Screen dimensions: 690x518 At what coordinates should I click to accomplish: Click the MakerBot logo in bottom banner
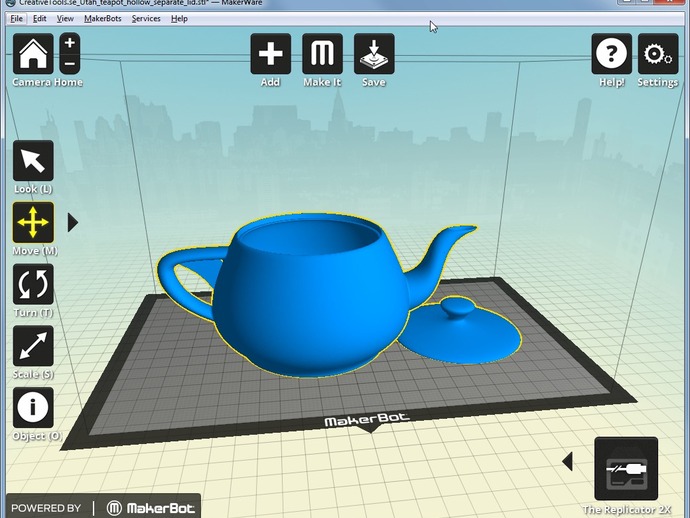click(x=150, y=508)
